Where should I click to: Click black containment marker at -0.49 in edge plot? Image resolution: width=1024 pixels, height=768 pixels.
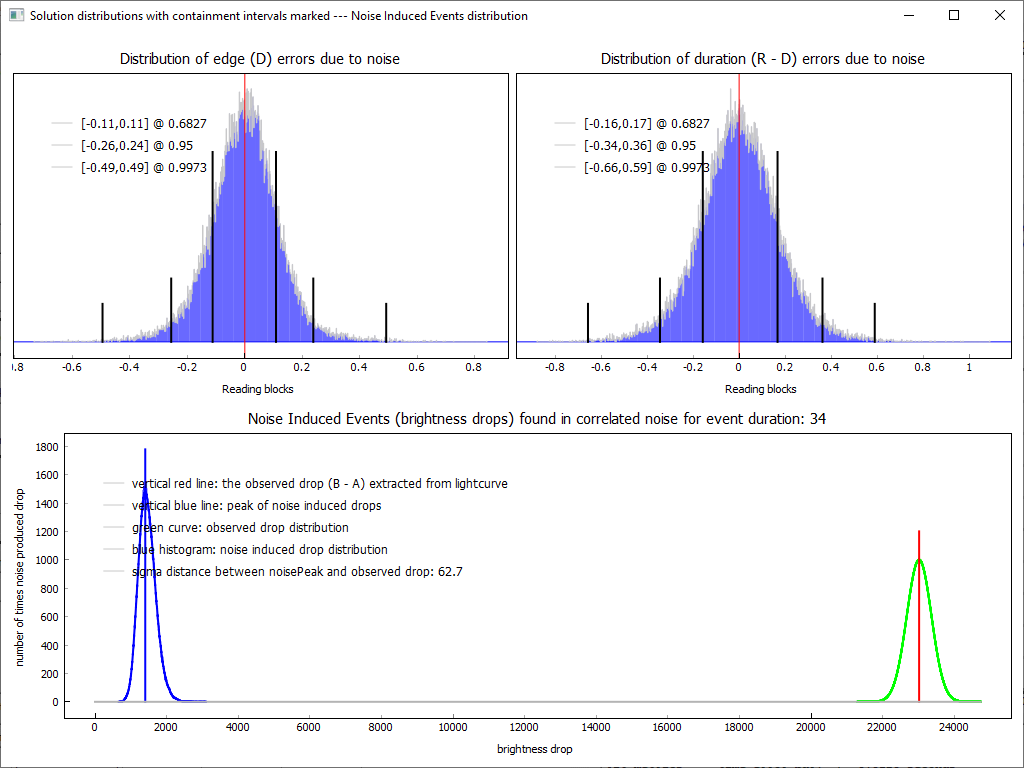102,322
